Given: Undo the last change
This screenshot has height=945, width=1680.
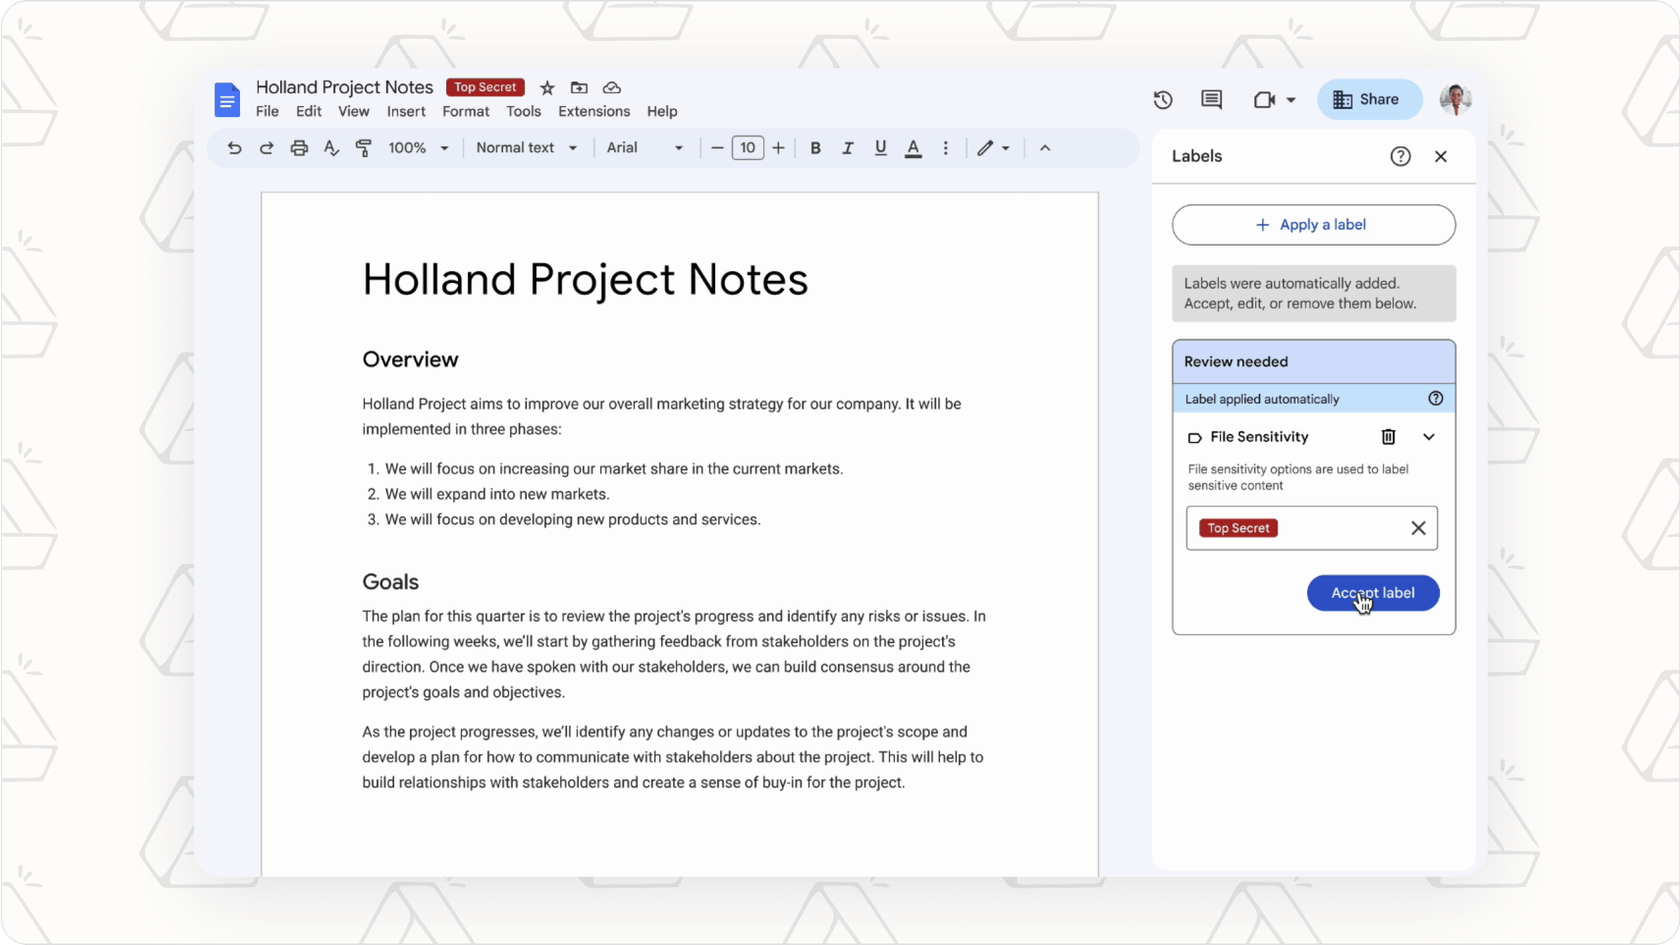Looking at the screenshot, I should [234, 147].
